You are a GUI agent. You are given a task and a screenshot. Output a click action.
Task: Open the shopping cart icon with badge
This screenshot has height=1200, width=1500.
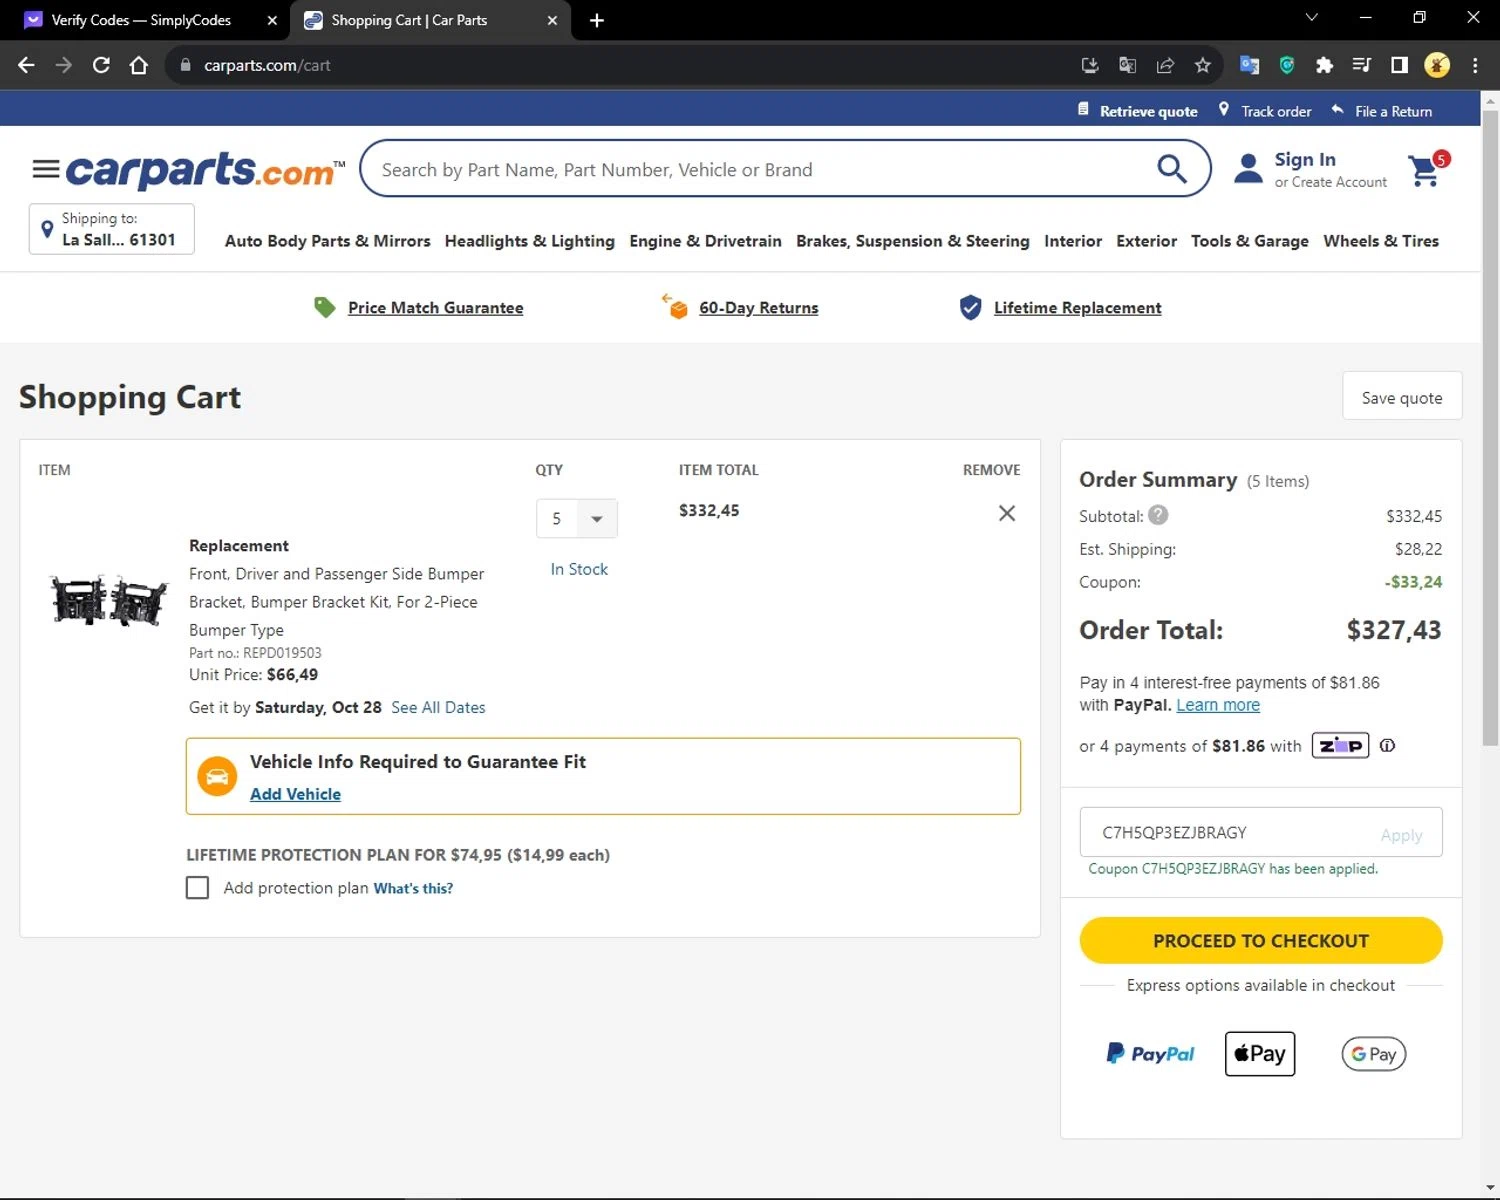[x=1427, y=169]
